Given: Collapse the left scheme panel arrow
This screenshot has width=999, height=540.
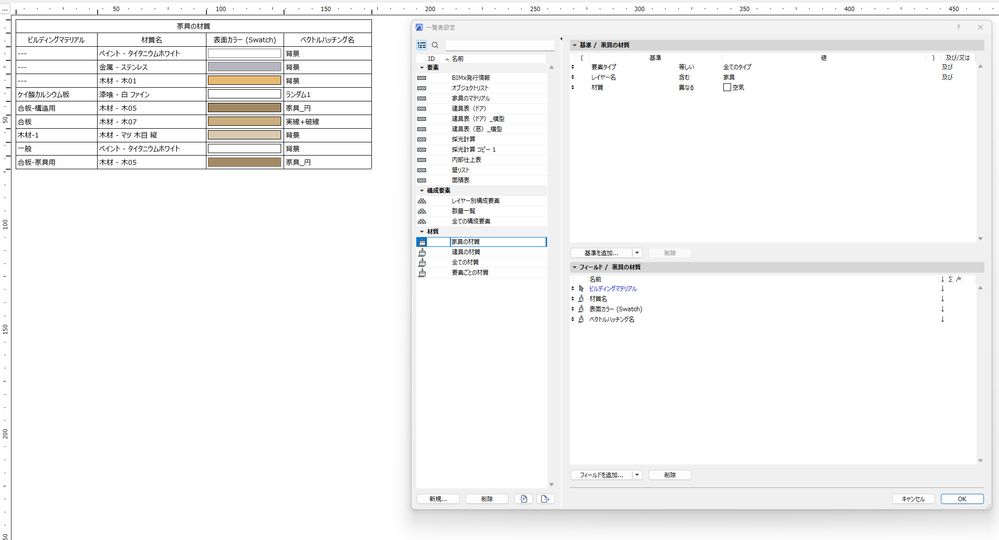Looking at the screenshot, I should [x=561, y=39].
